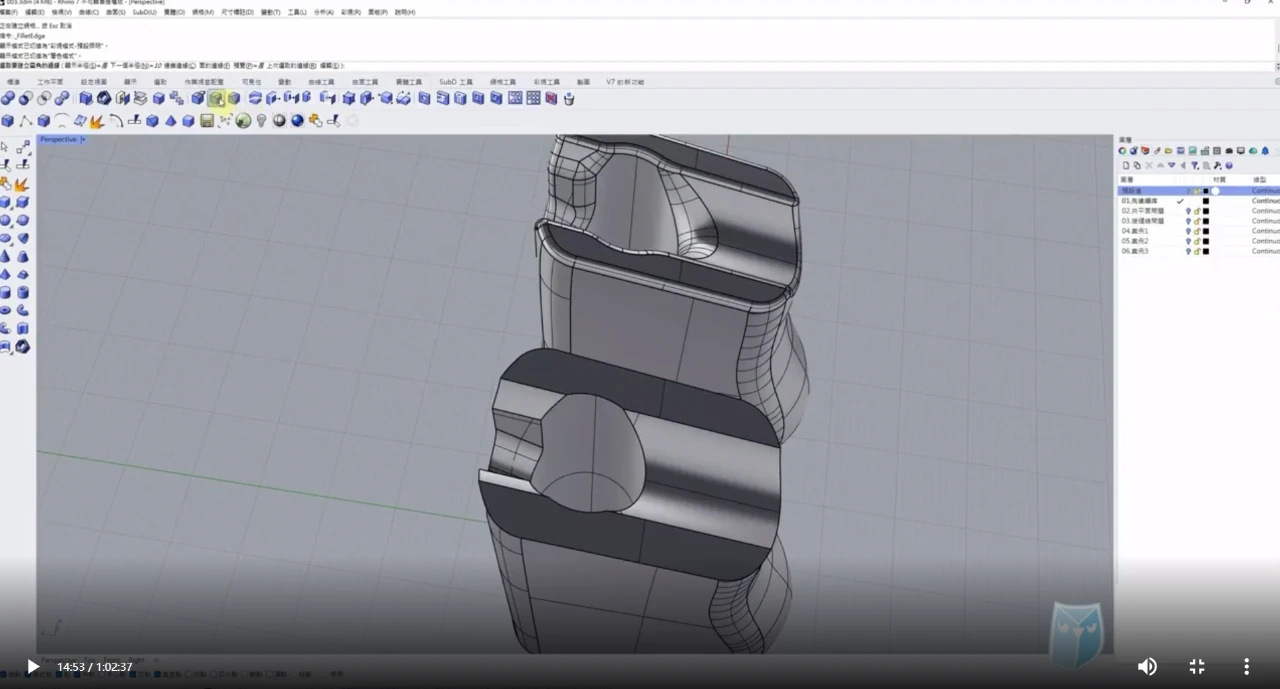
Task: Create a new layer with the page icon
Action: click(1125, 165)
